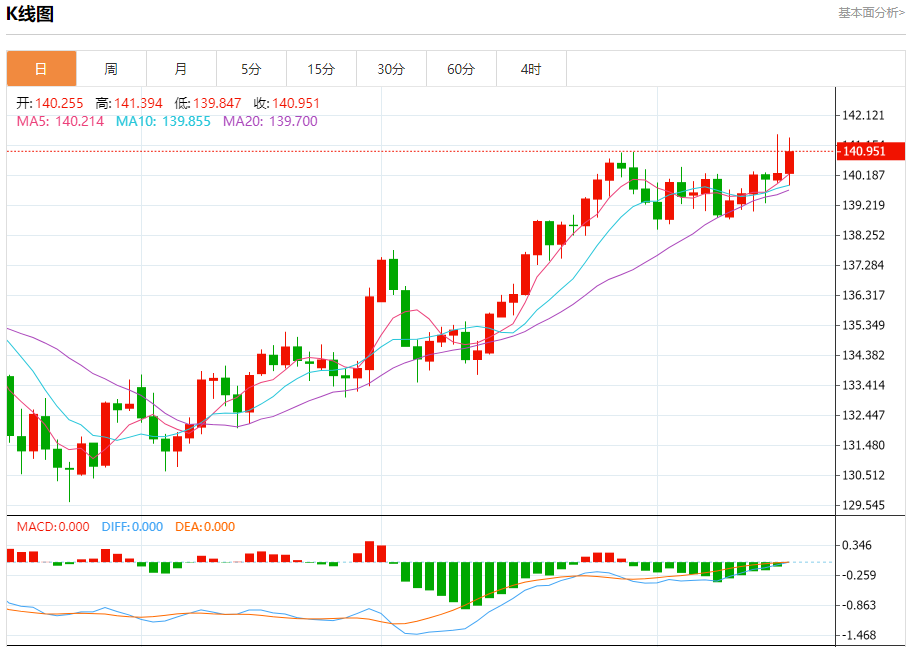Click the red 140.951 current price tag
Image resolution: width=915 pixels, height=647 pixels.
(x=870, y=151)
